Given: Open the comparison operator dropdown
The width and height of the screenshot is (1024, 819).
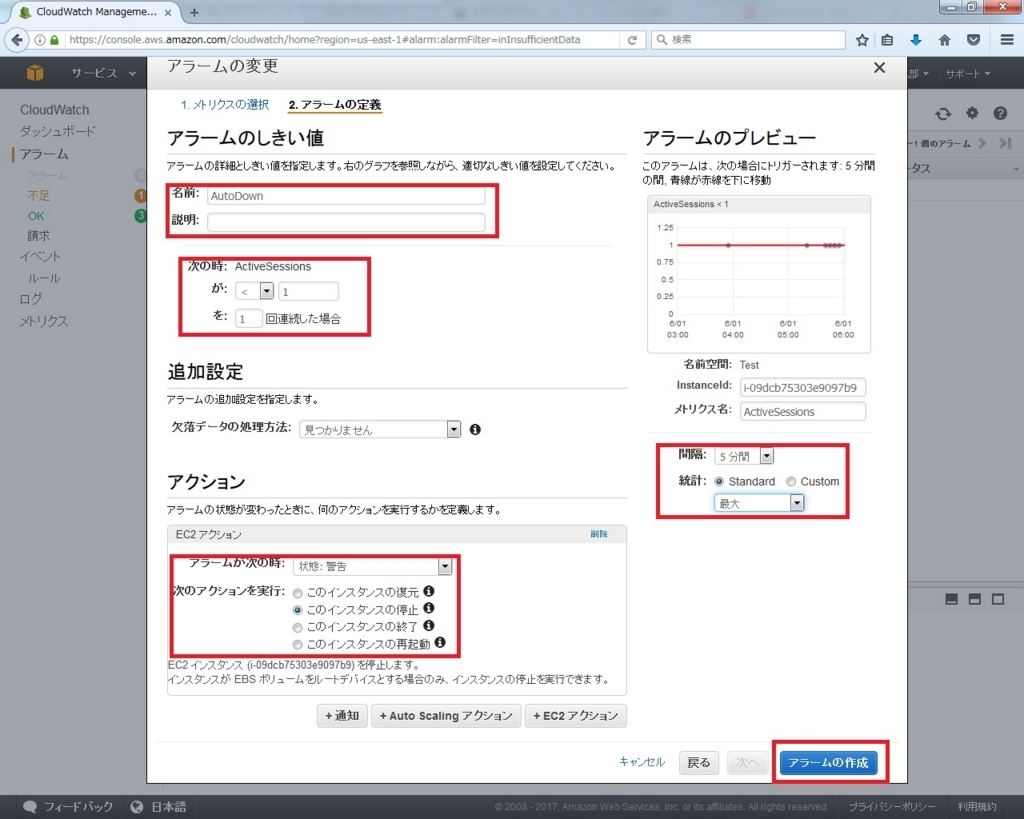Looking at the screenshot, I should [255, 291].
